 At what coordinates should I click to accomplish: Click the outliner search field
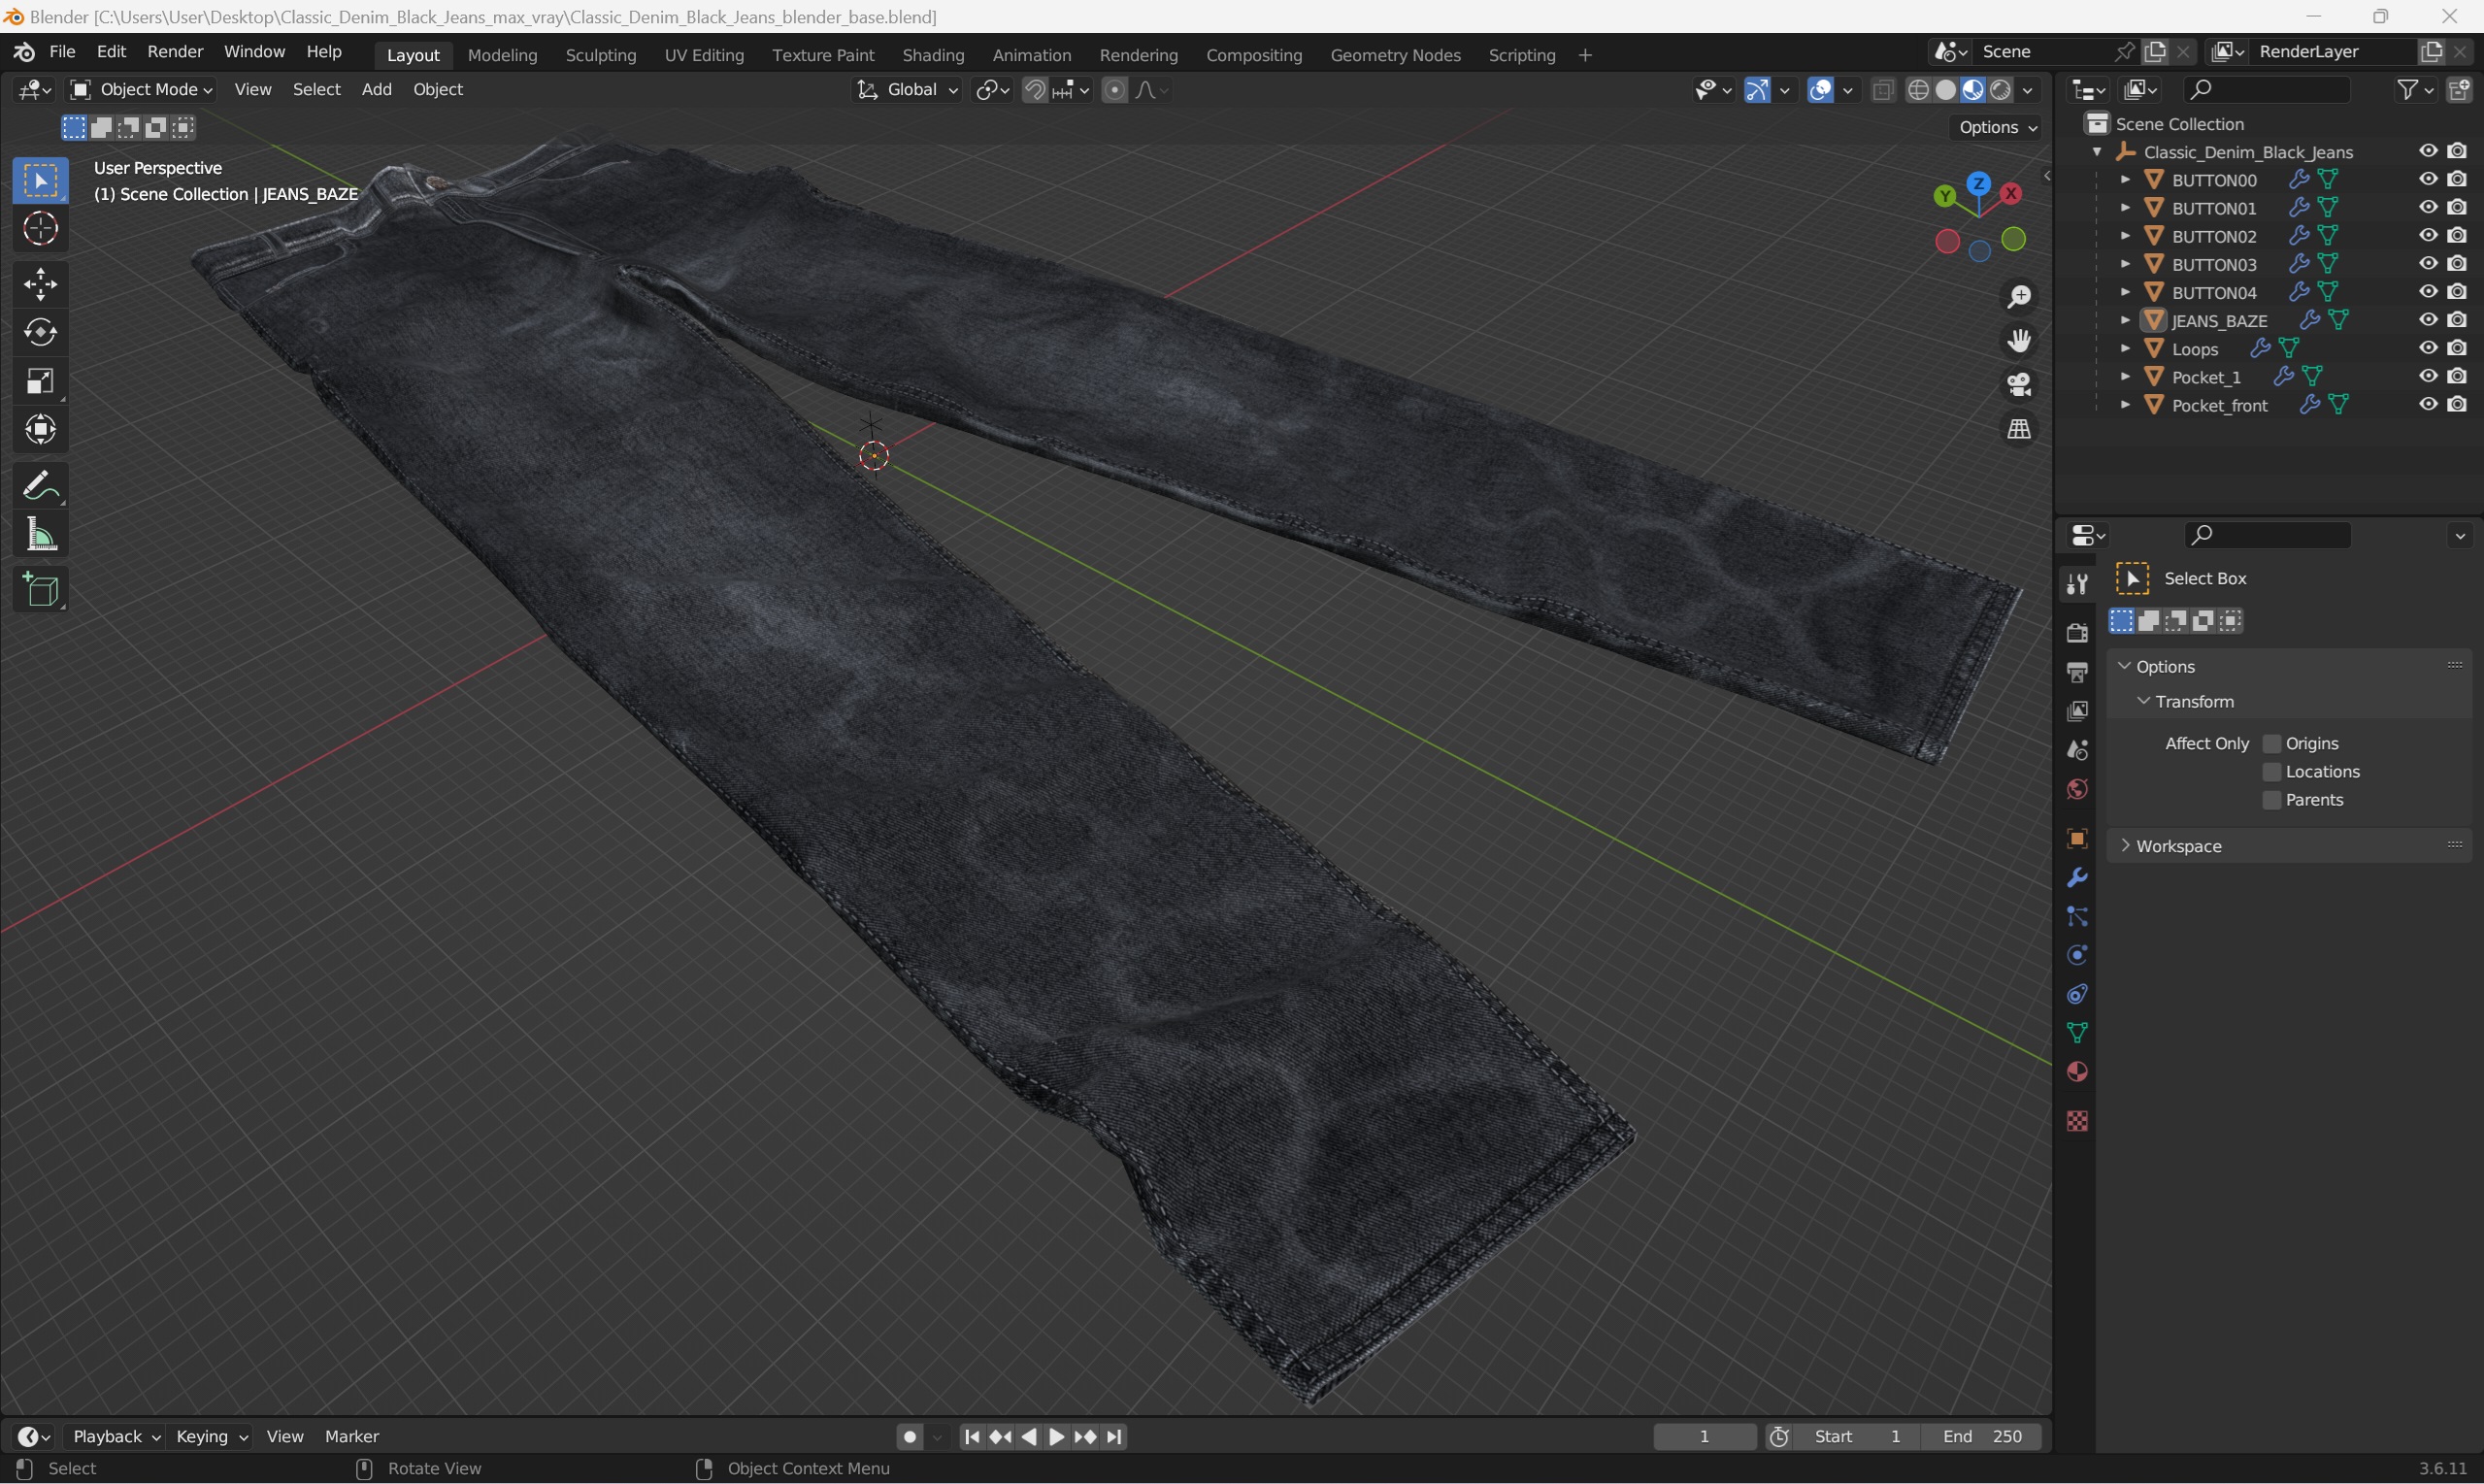[2266, 90]
